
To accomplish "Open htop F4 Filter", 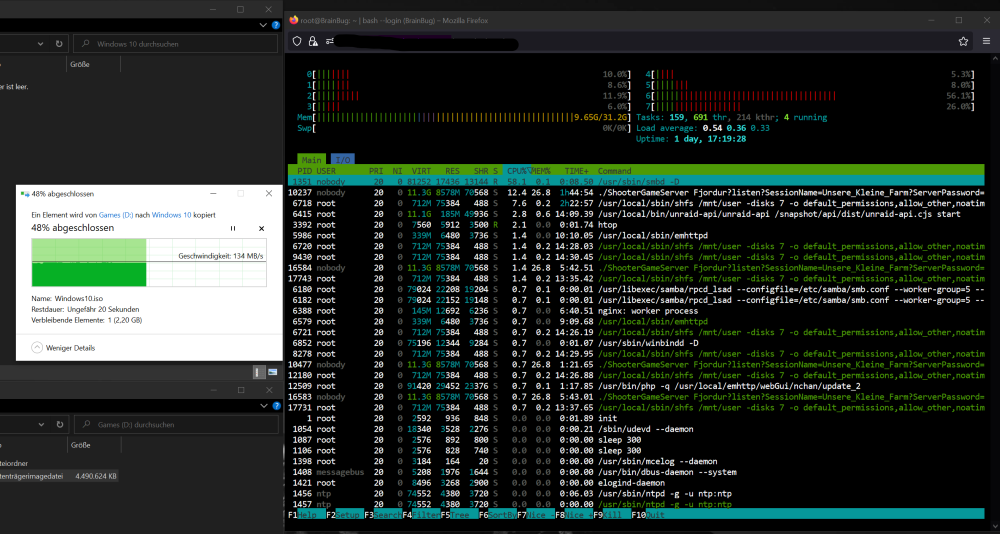I will tap(422, 514).
